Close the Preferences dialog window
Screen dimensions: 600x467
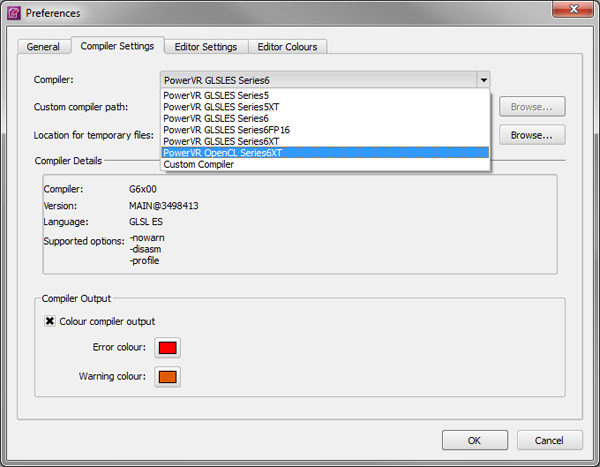(573, 9)
